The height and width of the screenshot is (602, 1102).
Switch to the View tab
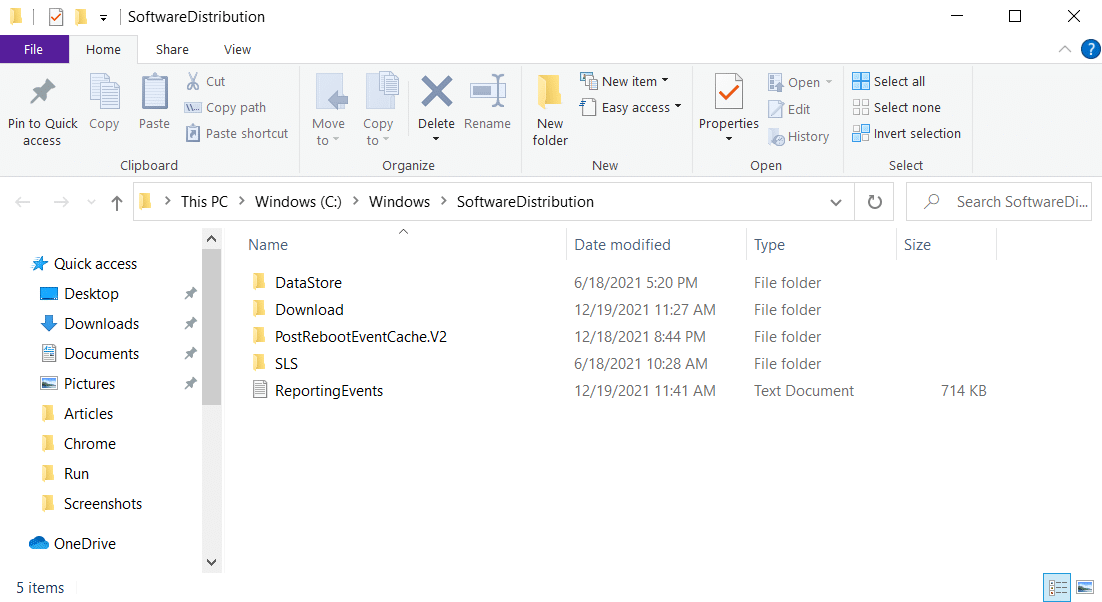click(x=237, y=48)
